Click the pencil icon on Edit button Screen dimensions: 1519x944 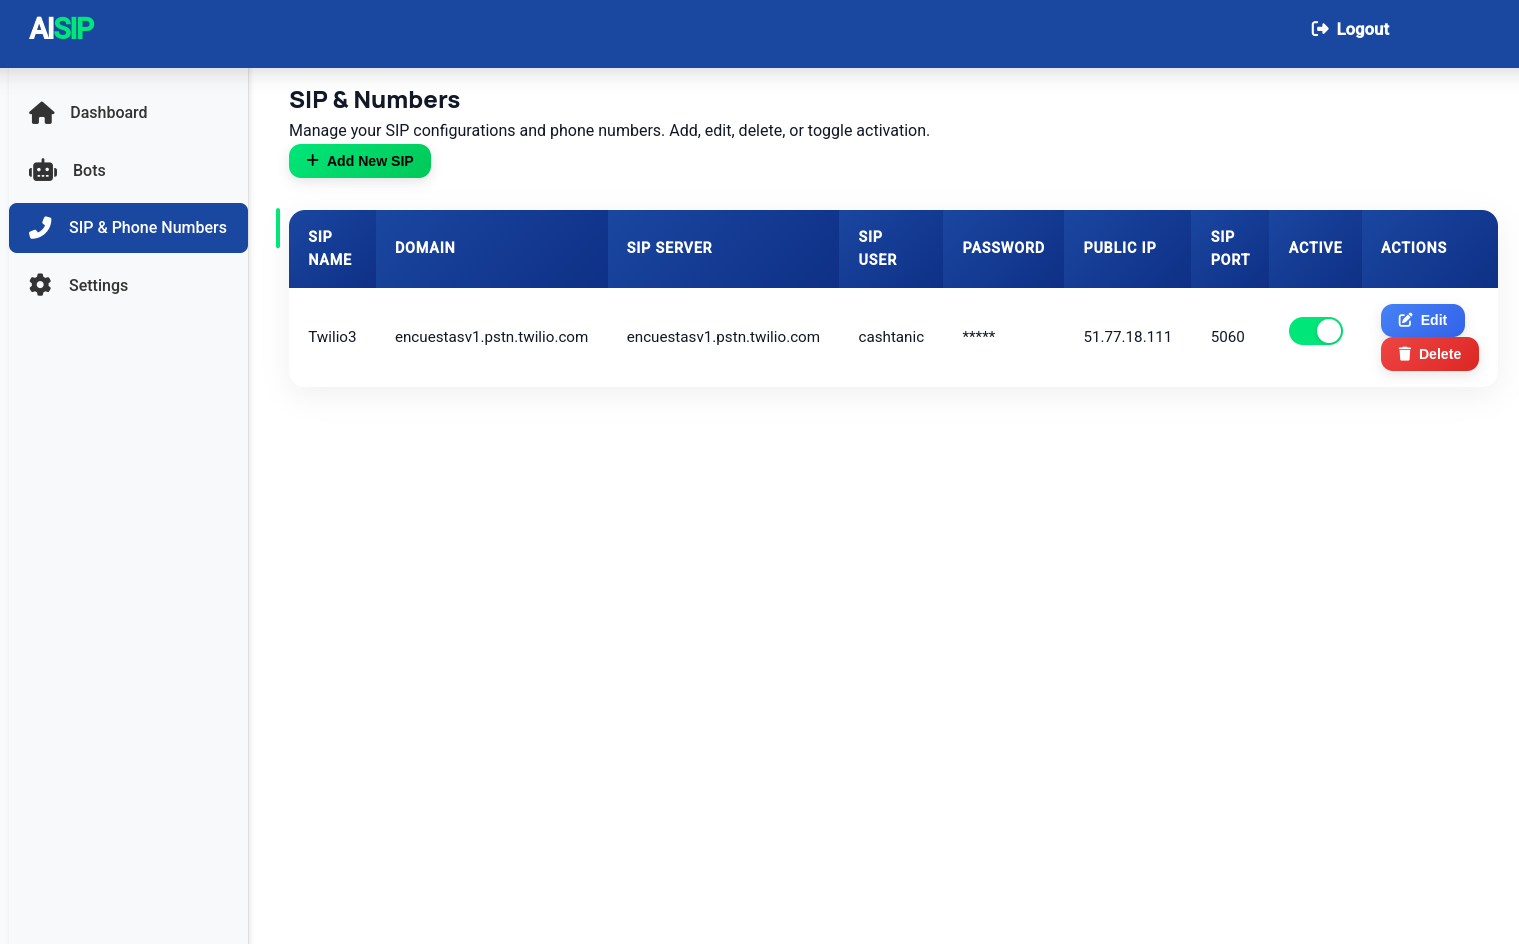(1405, 320)
